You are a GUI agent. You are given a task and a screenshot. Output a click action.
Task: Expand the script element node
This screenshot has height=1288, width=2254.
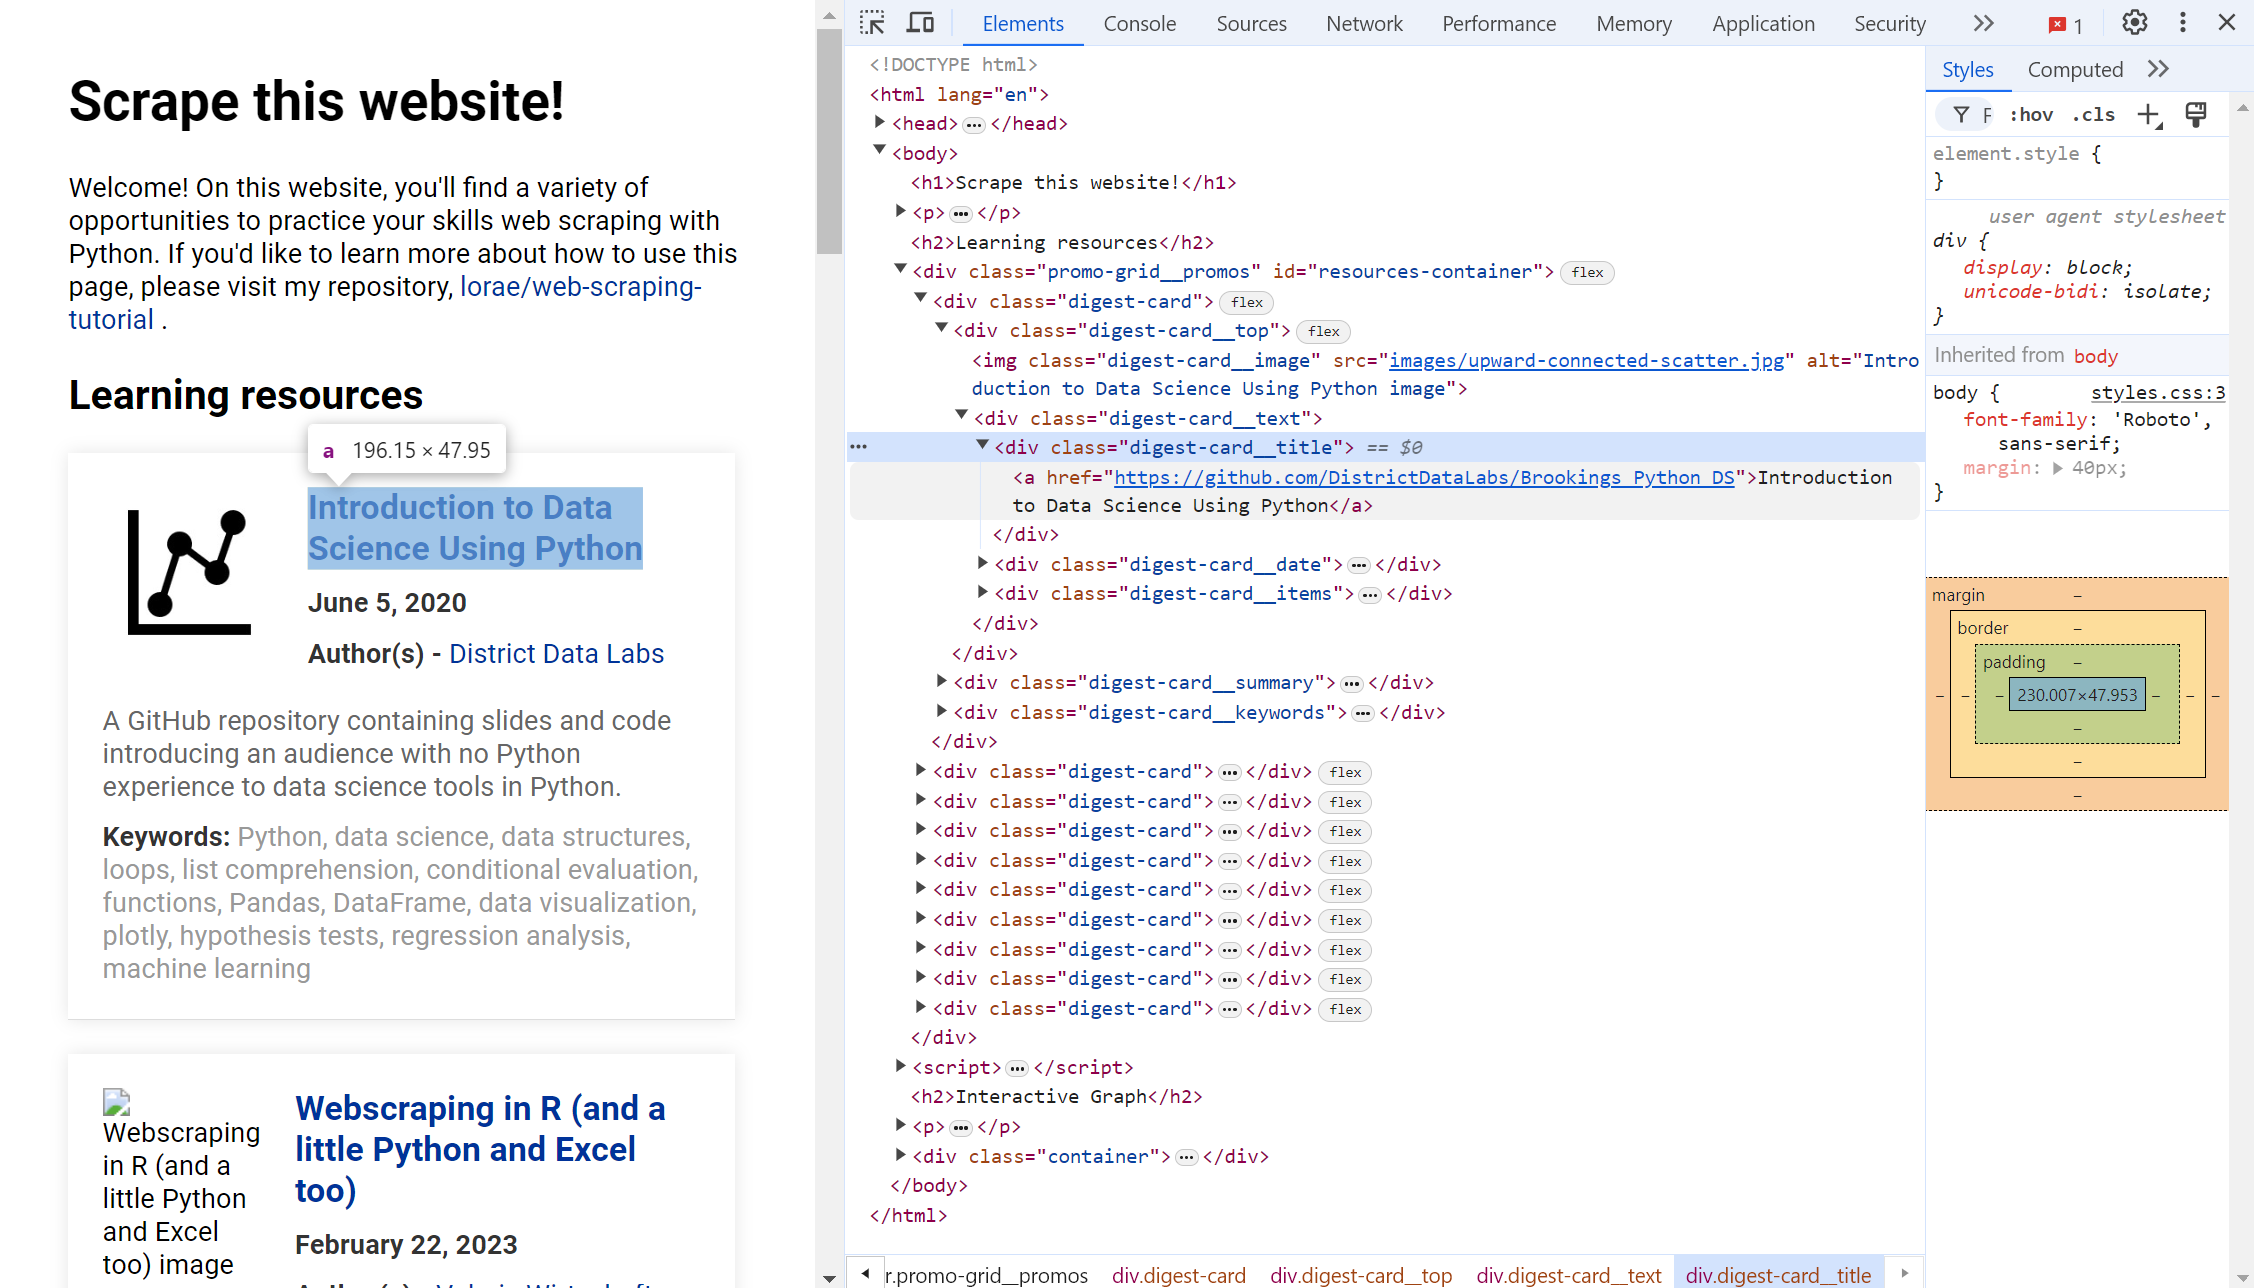point(900,1066)
